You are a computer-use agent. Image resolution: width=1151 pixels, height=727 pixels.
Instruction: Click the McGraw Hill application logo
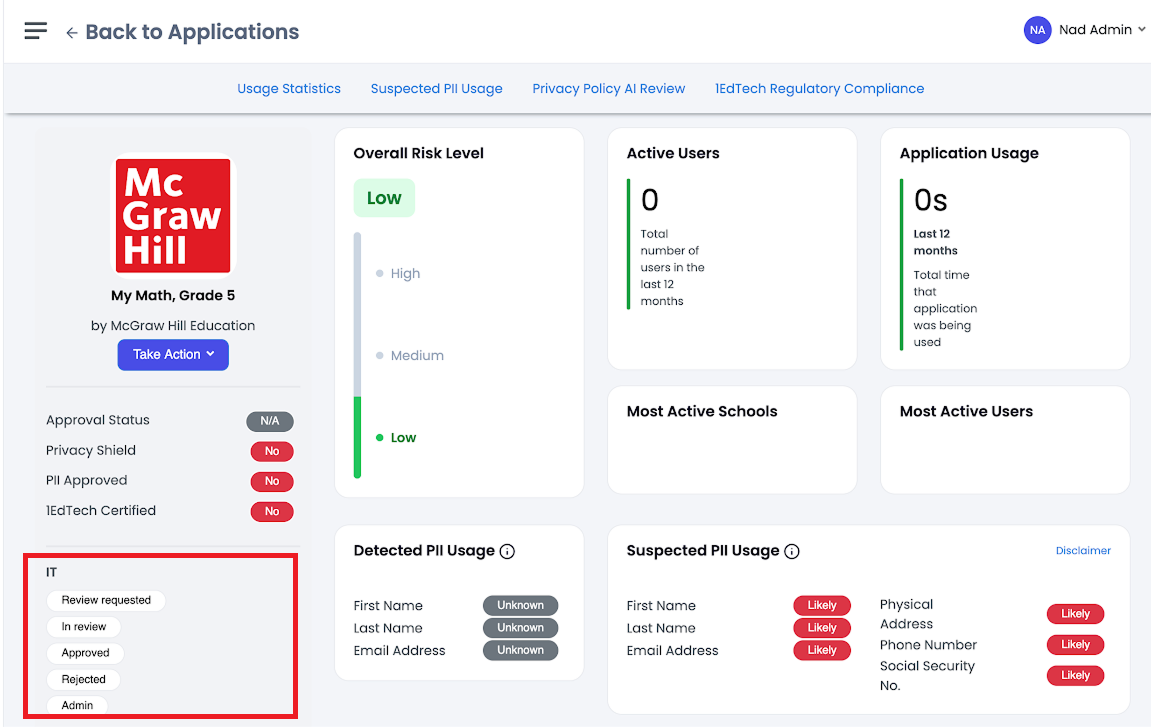coord(173,216)
